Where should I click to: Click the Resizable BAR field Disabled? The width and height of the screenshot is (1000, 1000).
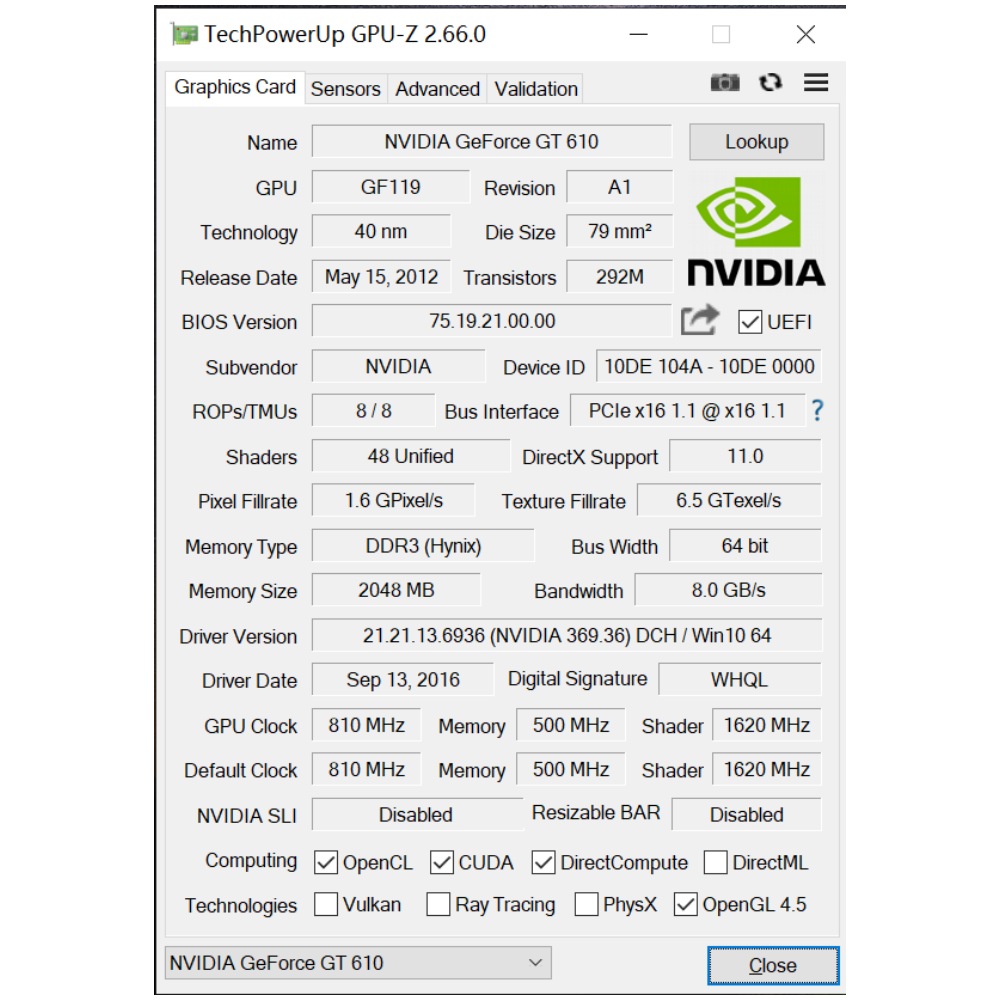coord(747,814)
